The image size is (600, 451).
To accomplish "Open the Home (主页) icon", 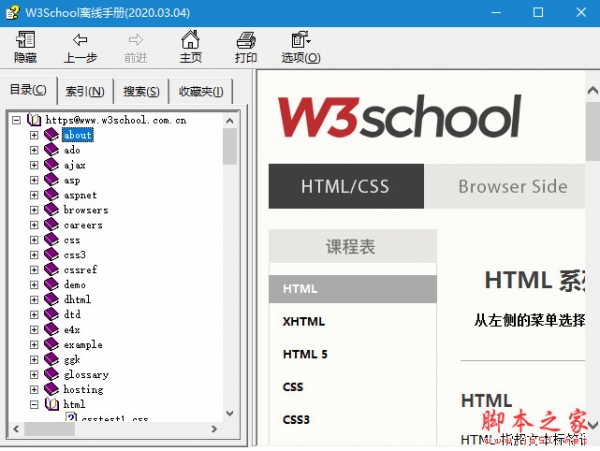I will pos(190,39).
